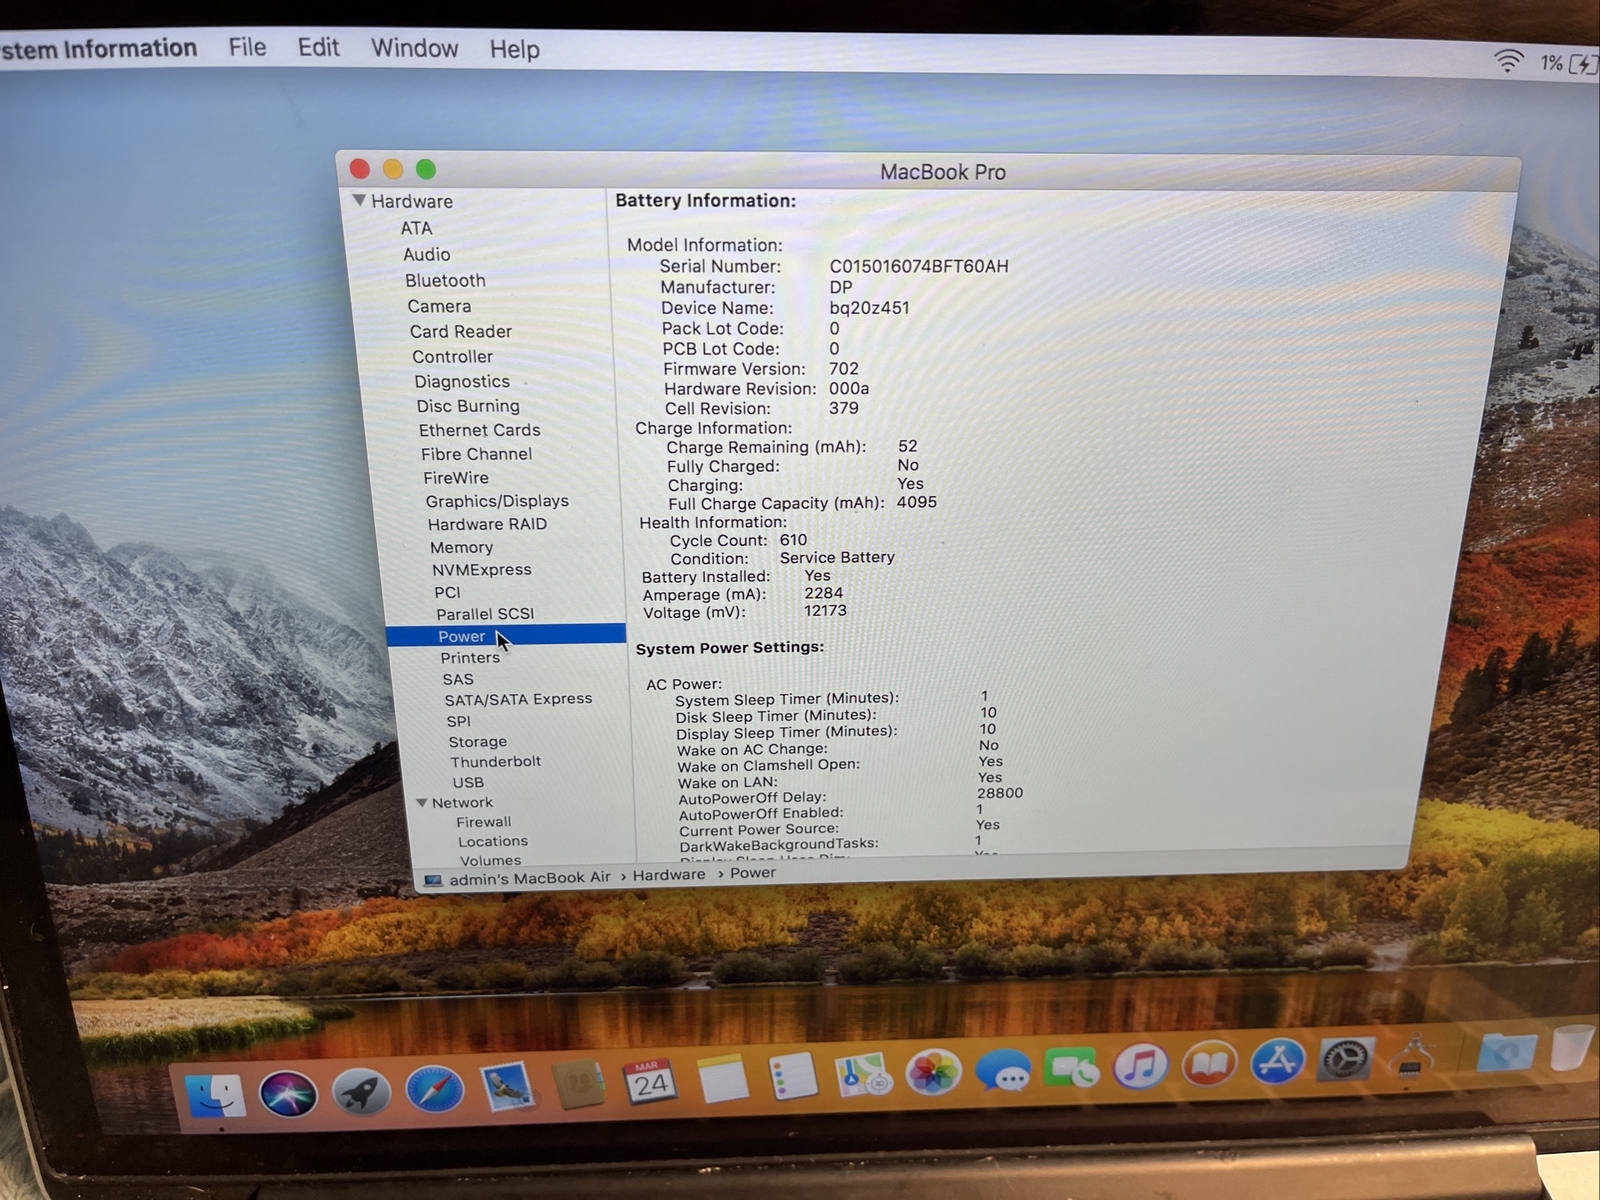This screenshot has width=1600, height=1200.
Task: Open iTunes music note icon
Action: (x=1140, y=1067)
